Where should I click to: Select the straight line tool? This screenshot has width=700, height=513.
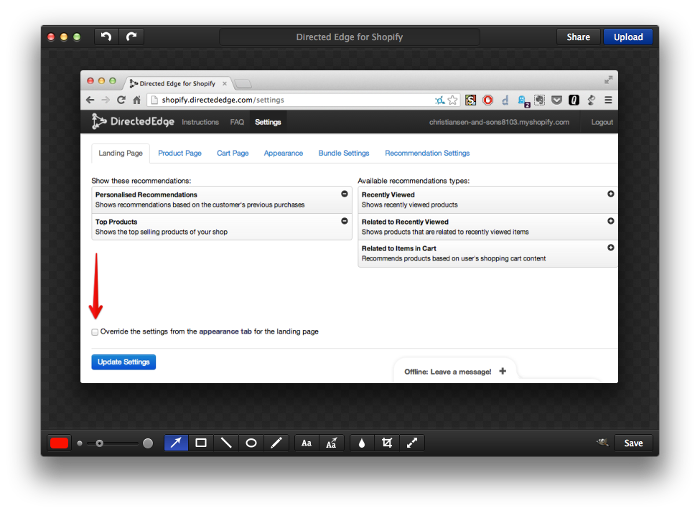pos(226,443)
